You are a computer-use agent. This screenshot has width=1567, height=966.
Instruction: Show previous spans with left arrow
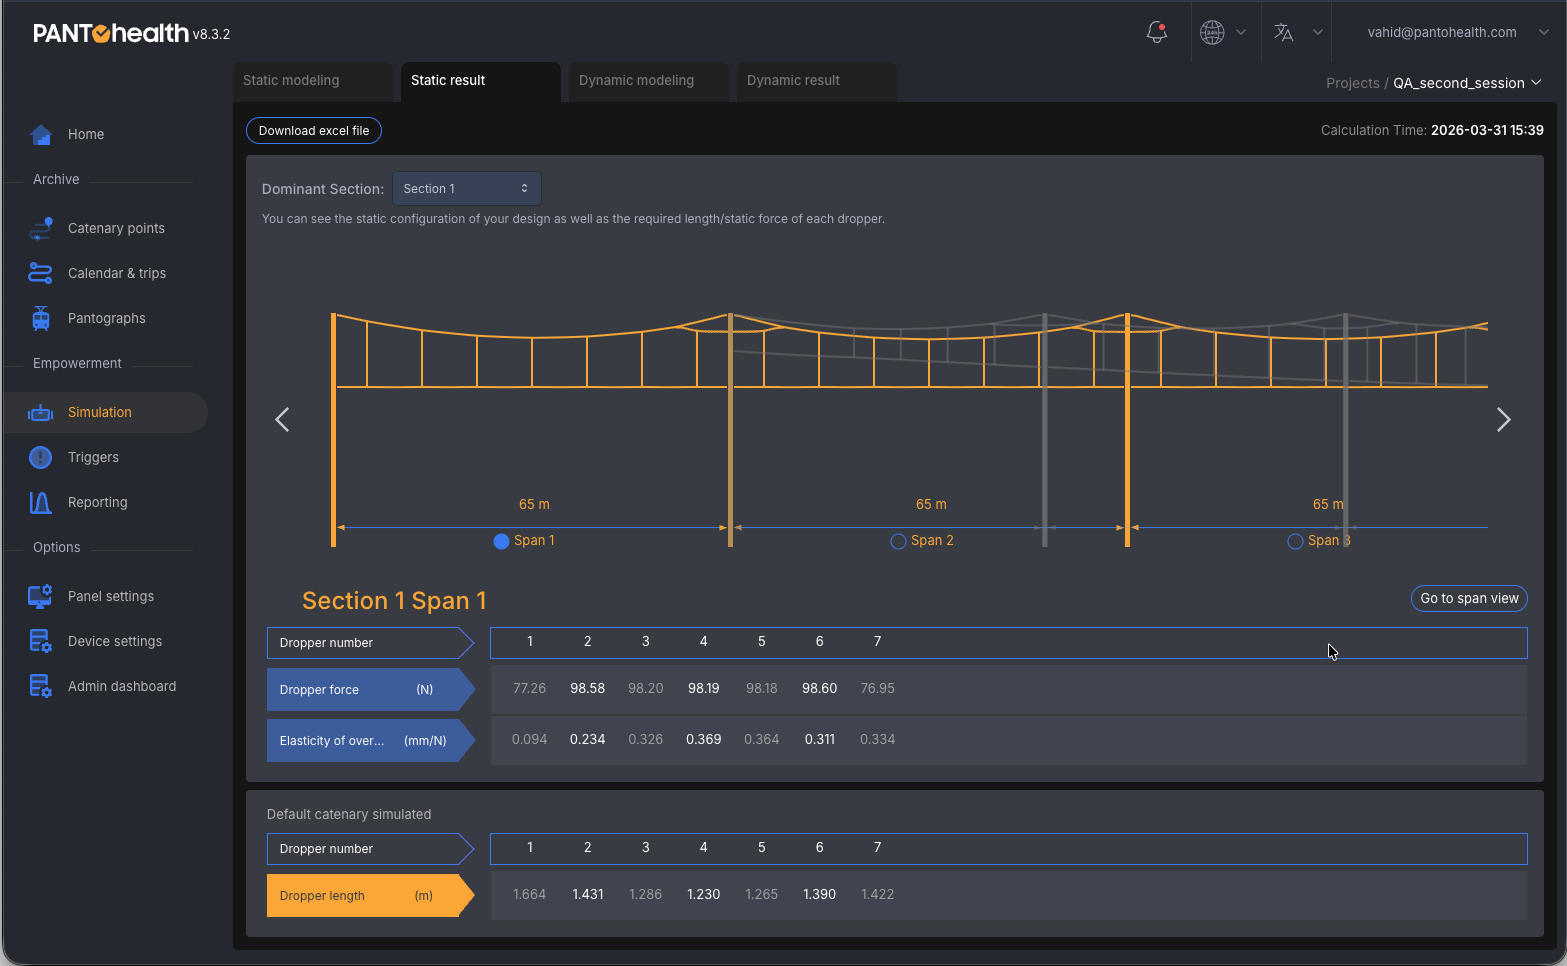point(282,419)
